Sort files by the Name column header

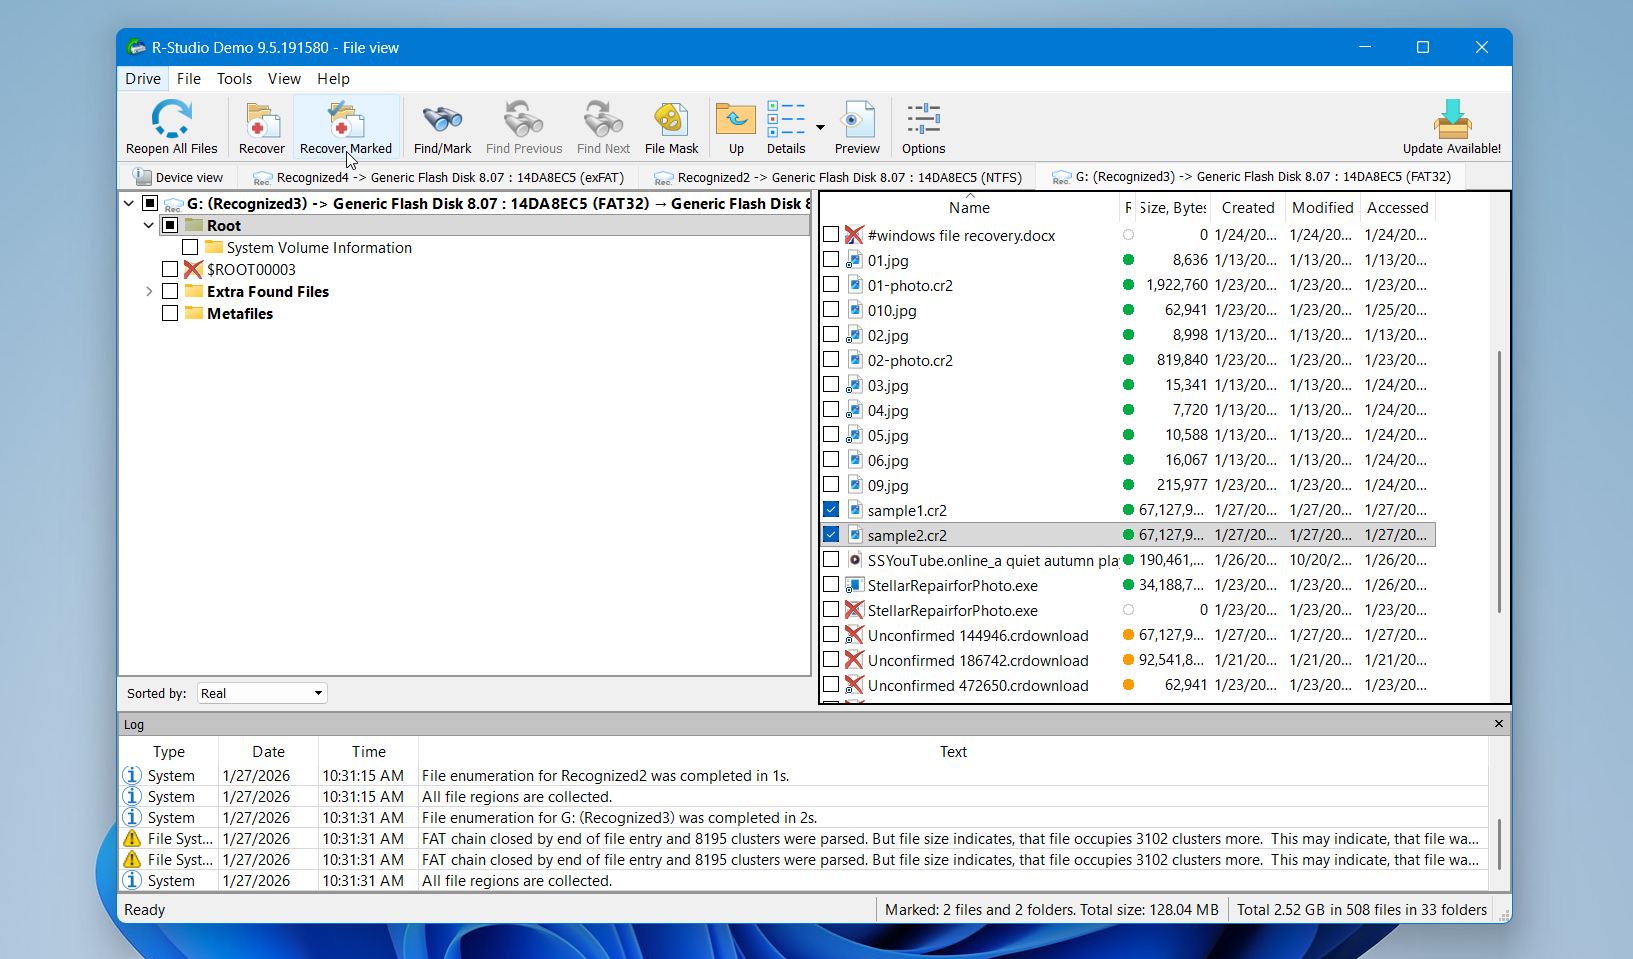pos(968,208)
